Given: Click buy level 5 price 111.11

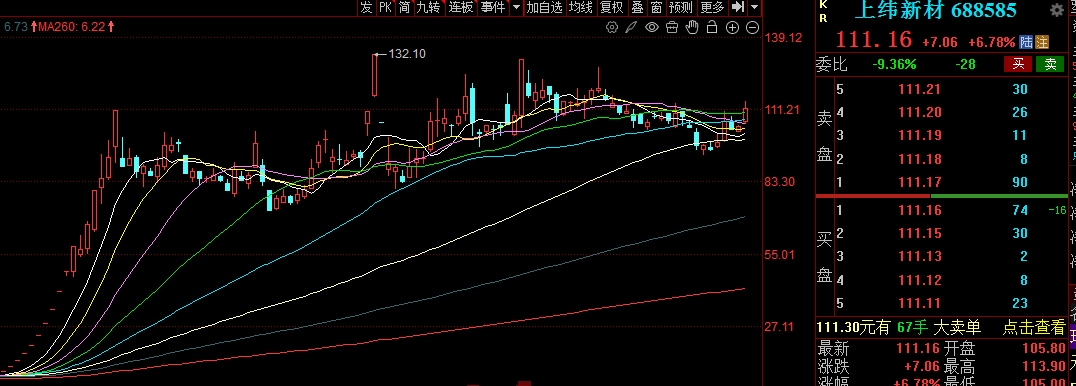Looking at the screenshot, I should click(x=920, y=304).
